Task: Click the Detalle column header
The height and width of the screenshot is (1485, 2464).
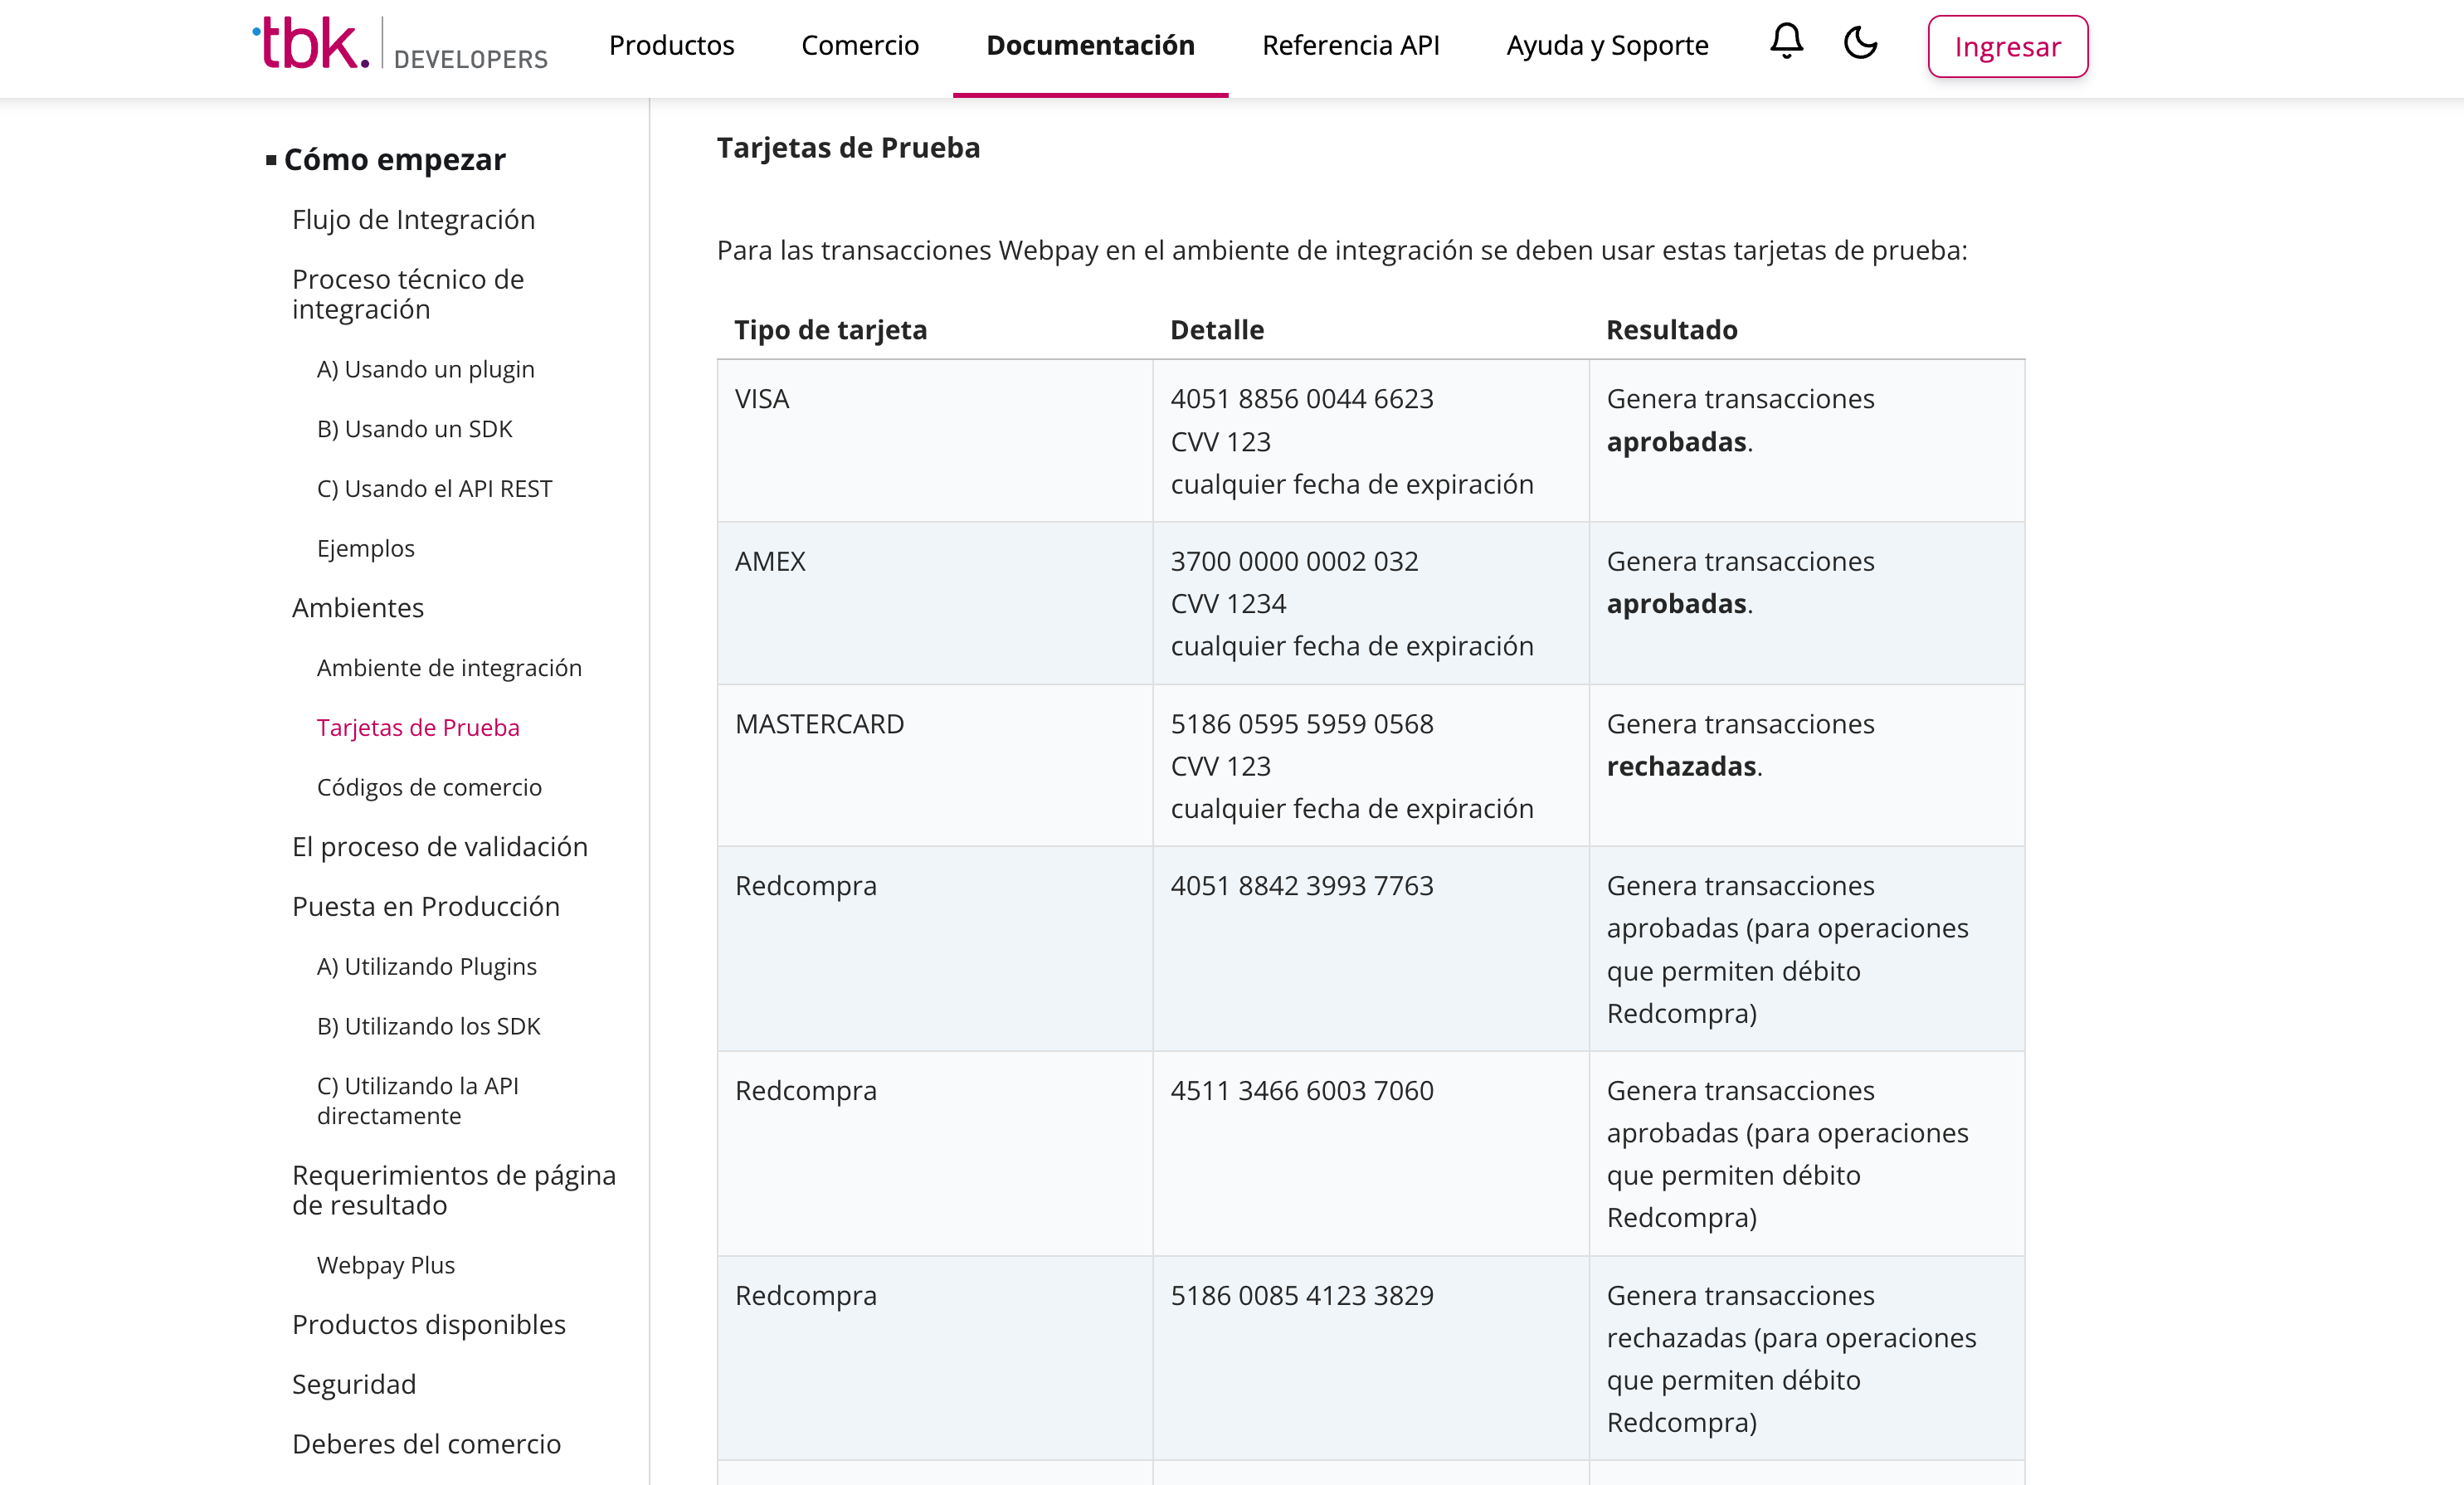Action: coord(1216,330)
